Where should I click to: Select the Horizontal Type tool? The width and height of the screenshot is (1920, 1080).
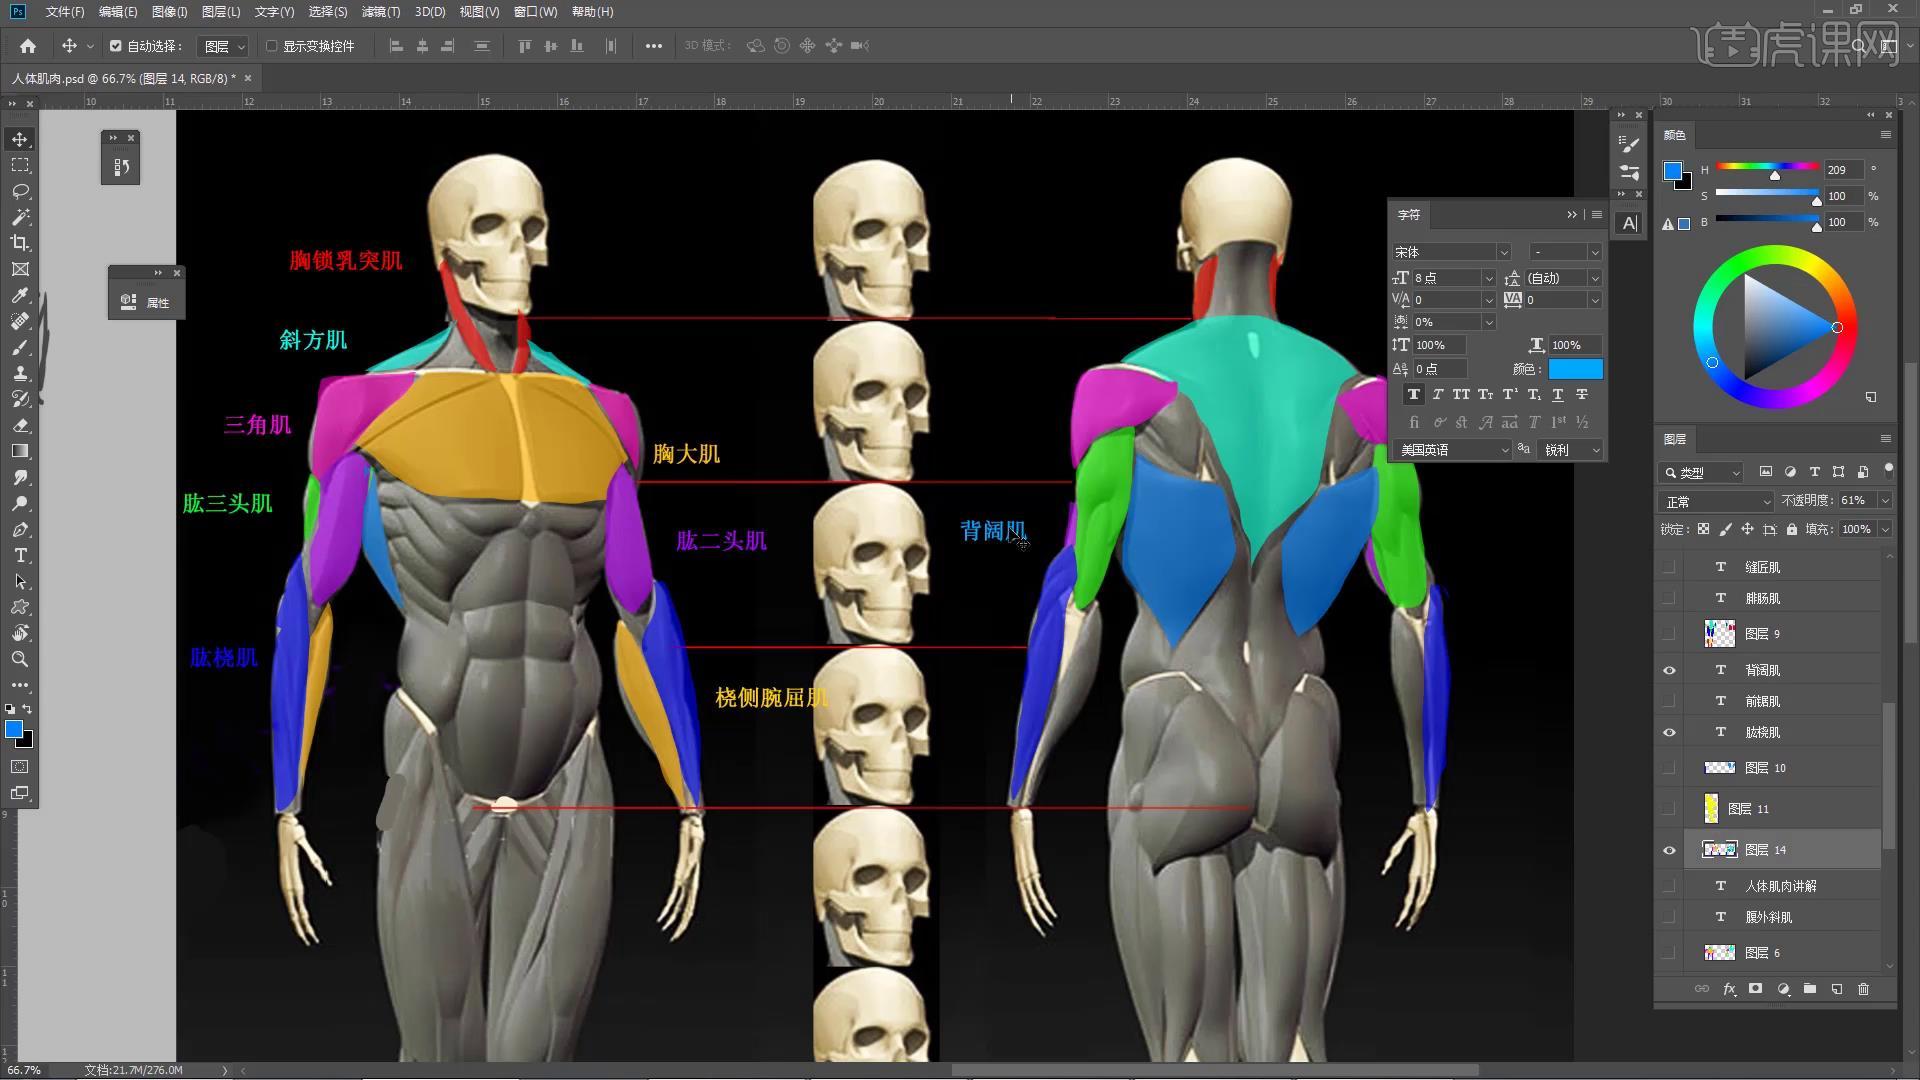(x=20, y=555)
